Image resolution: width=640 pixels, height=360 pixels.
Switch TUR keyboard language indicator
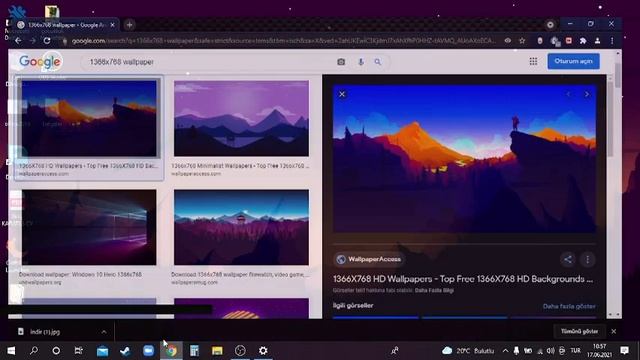tap(576, 351)
